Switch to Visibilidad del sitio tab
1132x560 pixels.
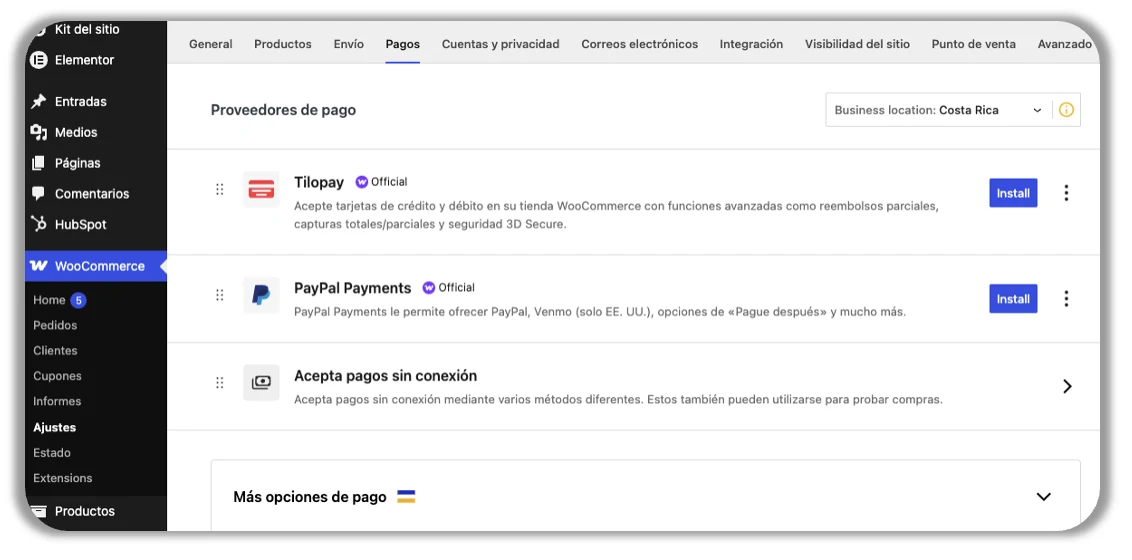[x=858, y=44]
